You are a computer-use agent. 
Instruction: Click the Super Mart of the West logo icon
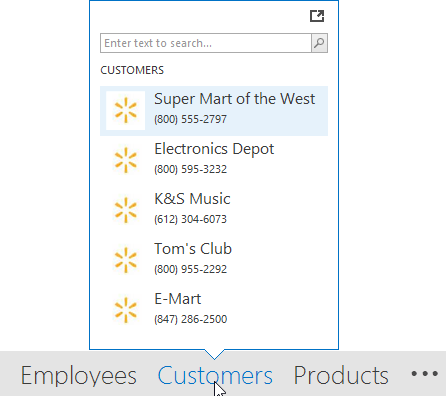(x=126, y=110)
